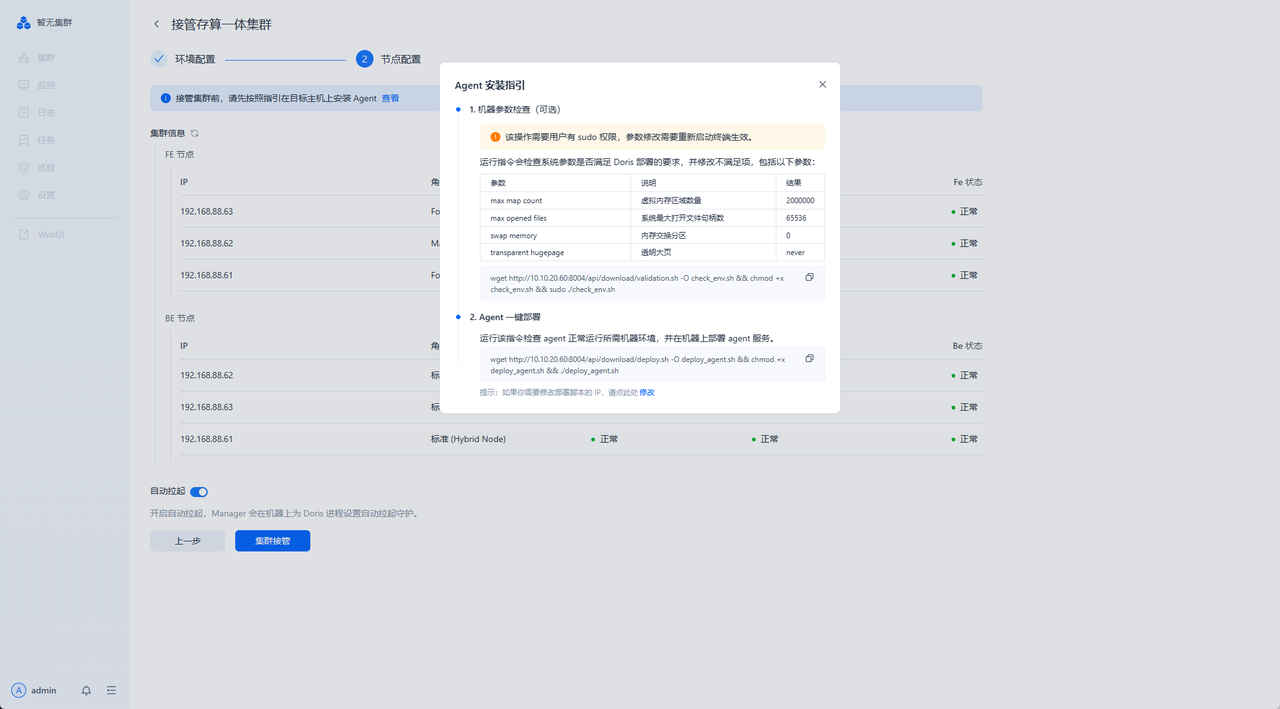Viewport: 1280px width, 709px height.
Task: Go back using the left arrow icon
Action: point(156,24)
